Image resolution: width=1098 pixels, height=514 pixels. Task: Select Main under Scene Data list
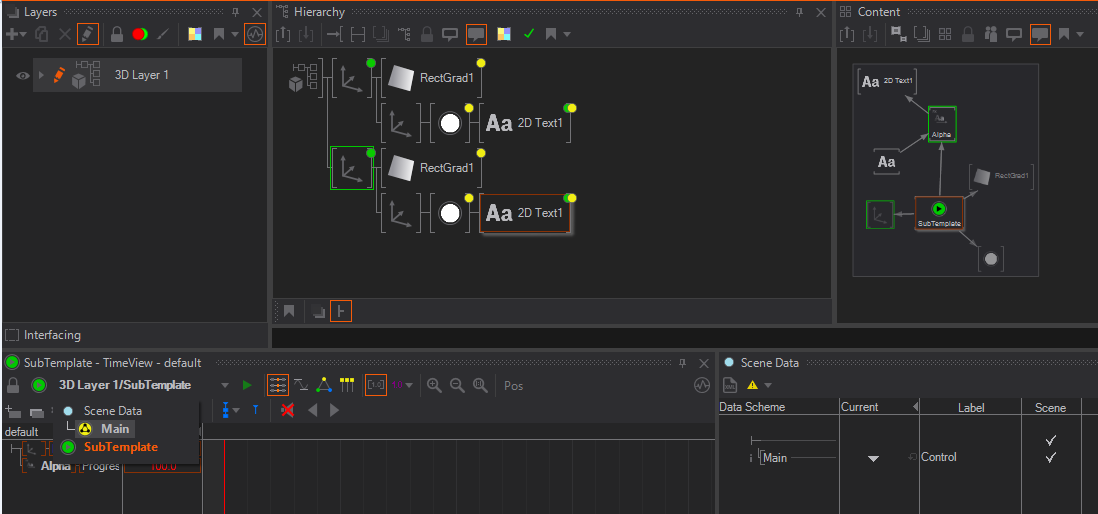pos(115,429)
